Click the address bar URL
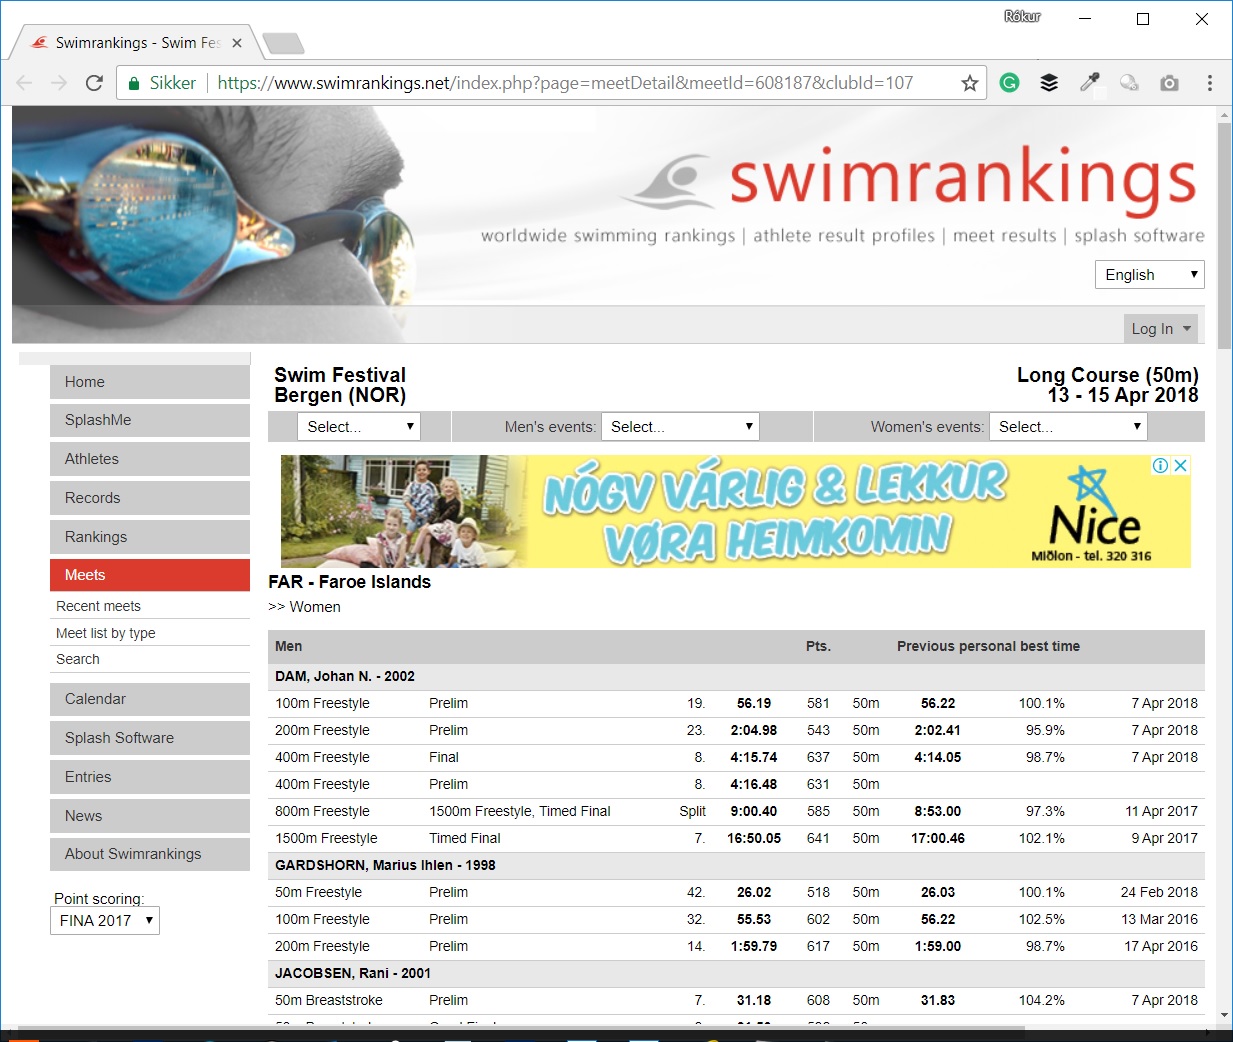This screenshot has width=1233, height=1042. [x=565, y=83]
